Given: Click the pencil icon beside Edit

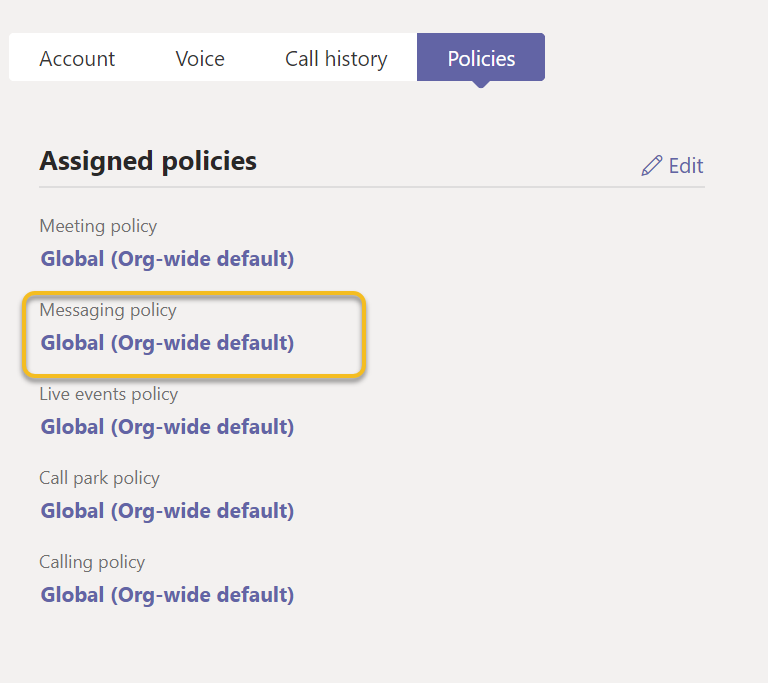Looking at the screenshot, I should coord(652,166).
